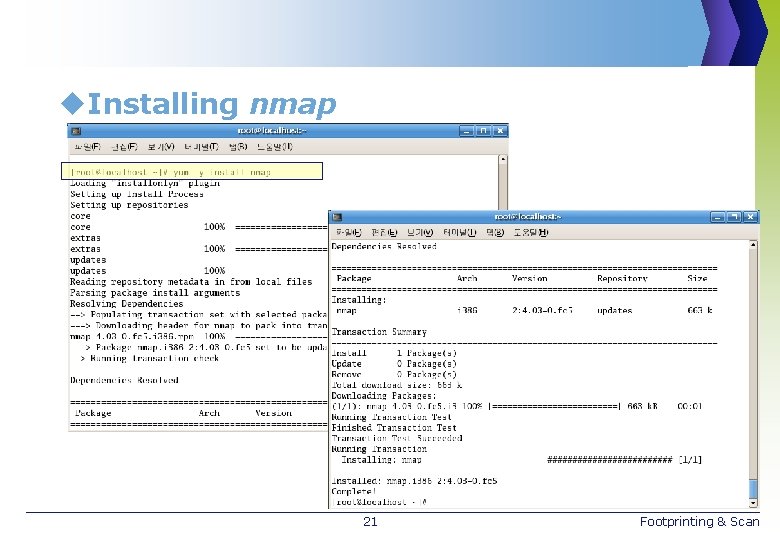This screenshot has height=540, width=780.
Task: Maximize the back terminal window
Action: pyautogui.click(x=483, y=131)
